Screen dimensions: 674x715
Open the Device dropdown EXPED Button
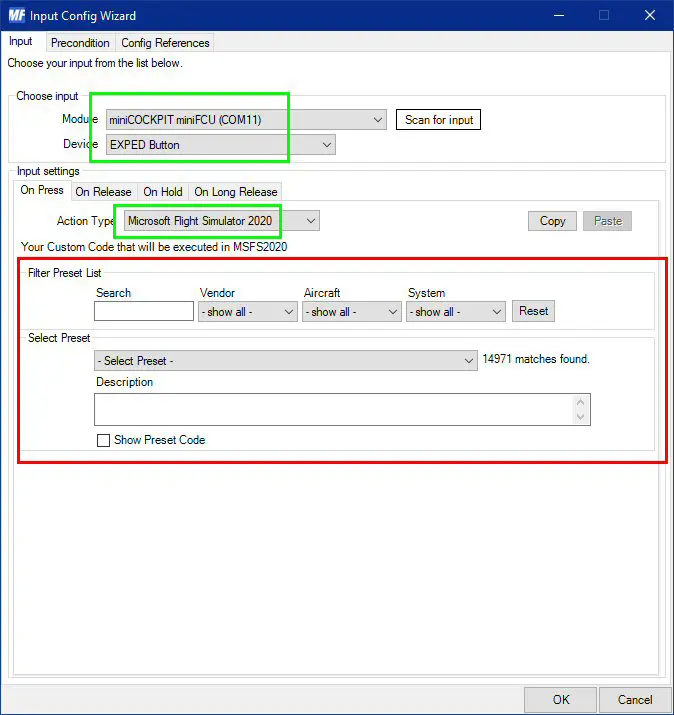point(221,145)
